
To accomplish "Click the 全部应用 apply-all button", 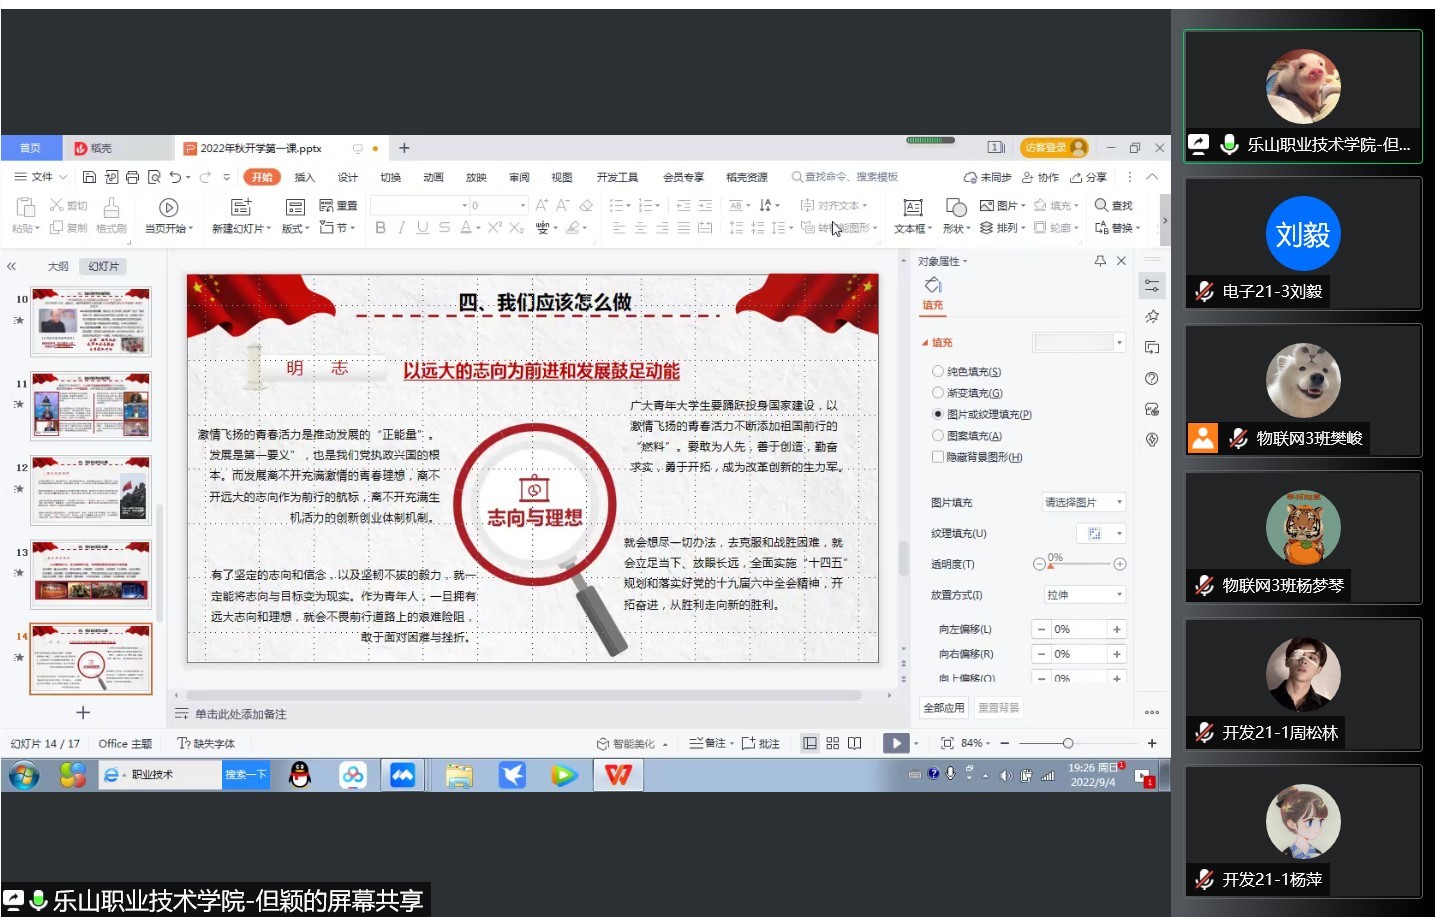I will point(943,708).
